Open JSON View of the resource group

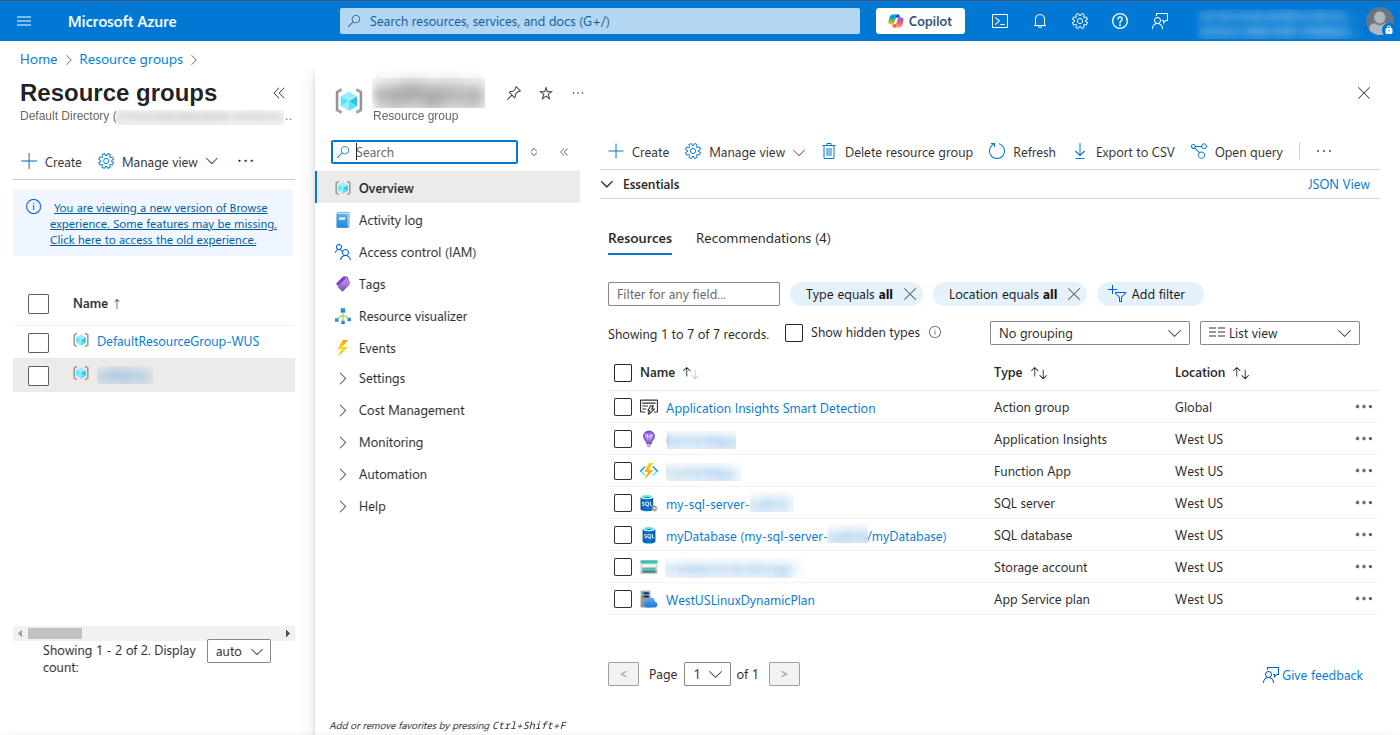tap(1339, 184)
